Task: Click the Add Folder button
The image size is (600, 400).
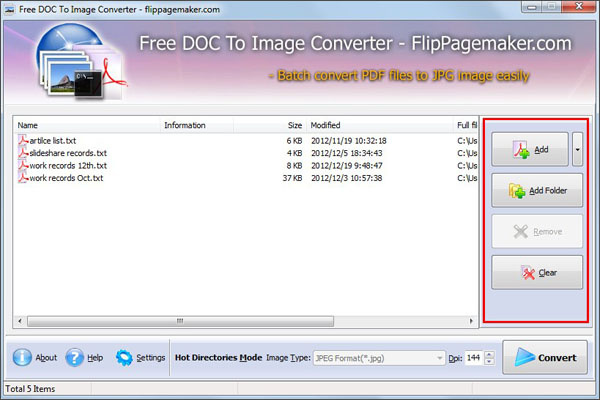Action: (x=537, y=190)
